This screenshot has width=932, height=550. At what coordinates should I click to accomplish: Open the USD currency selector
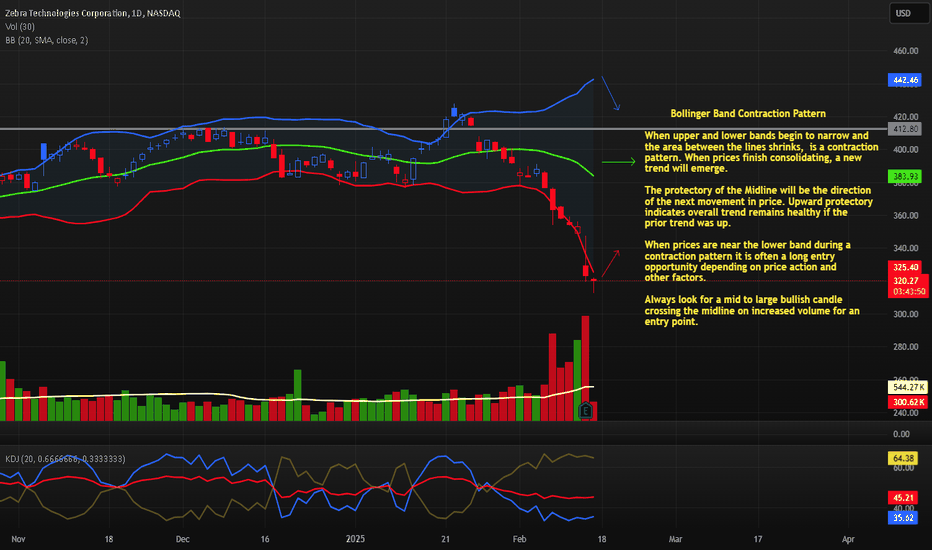(909, 13)
